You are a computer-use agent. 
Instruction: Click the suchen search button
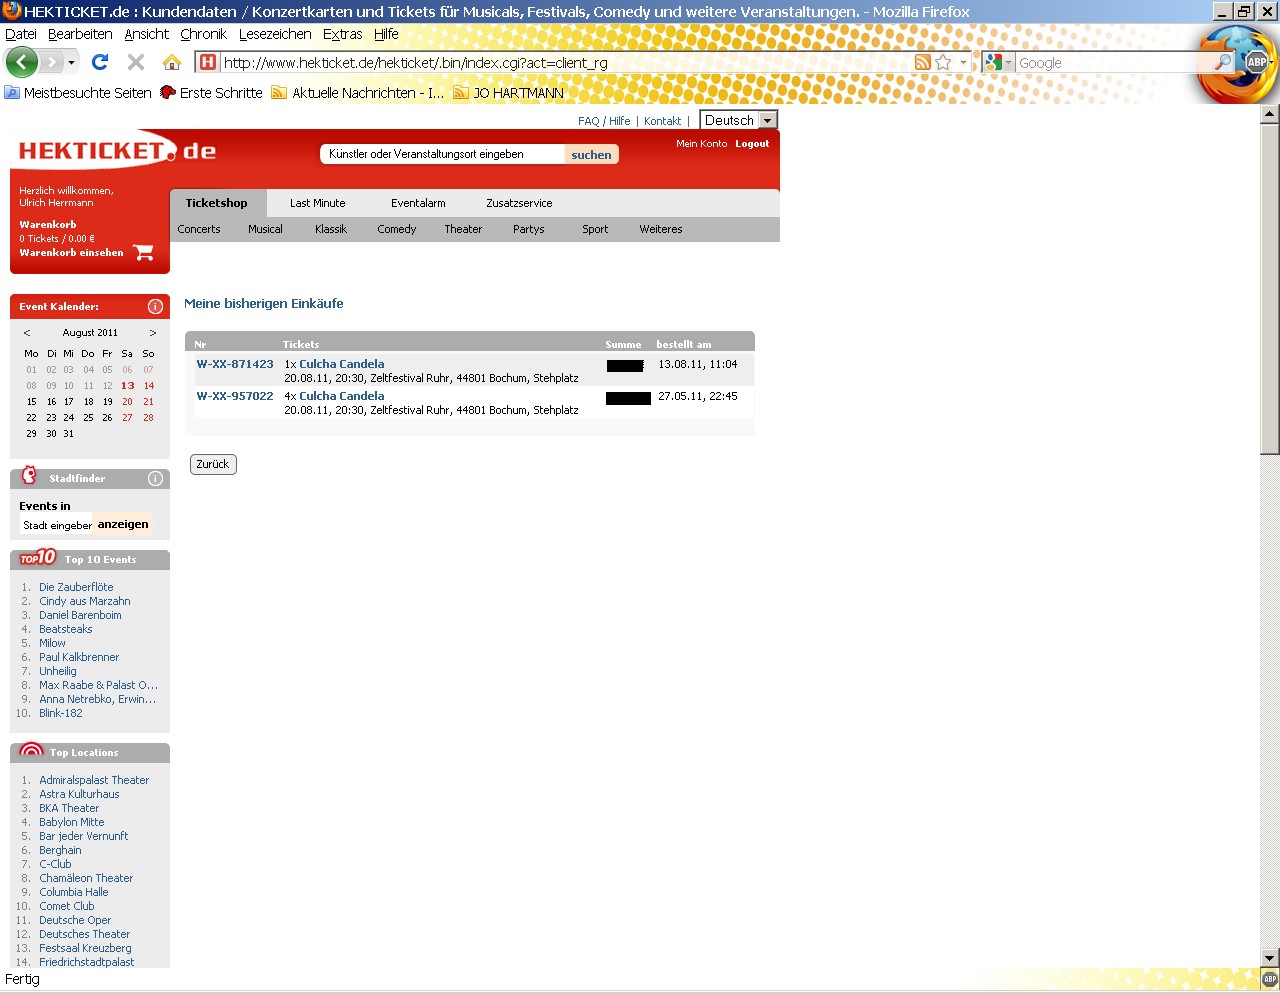[591, 154]
